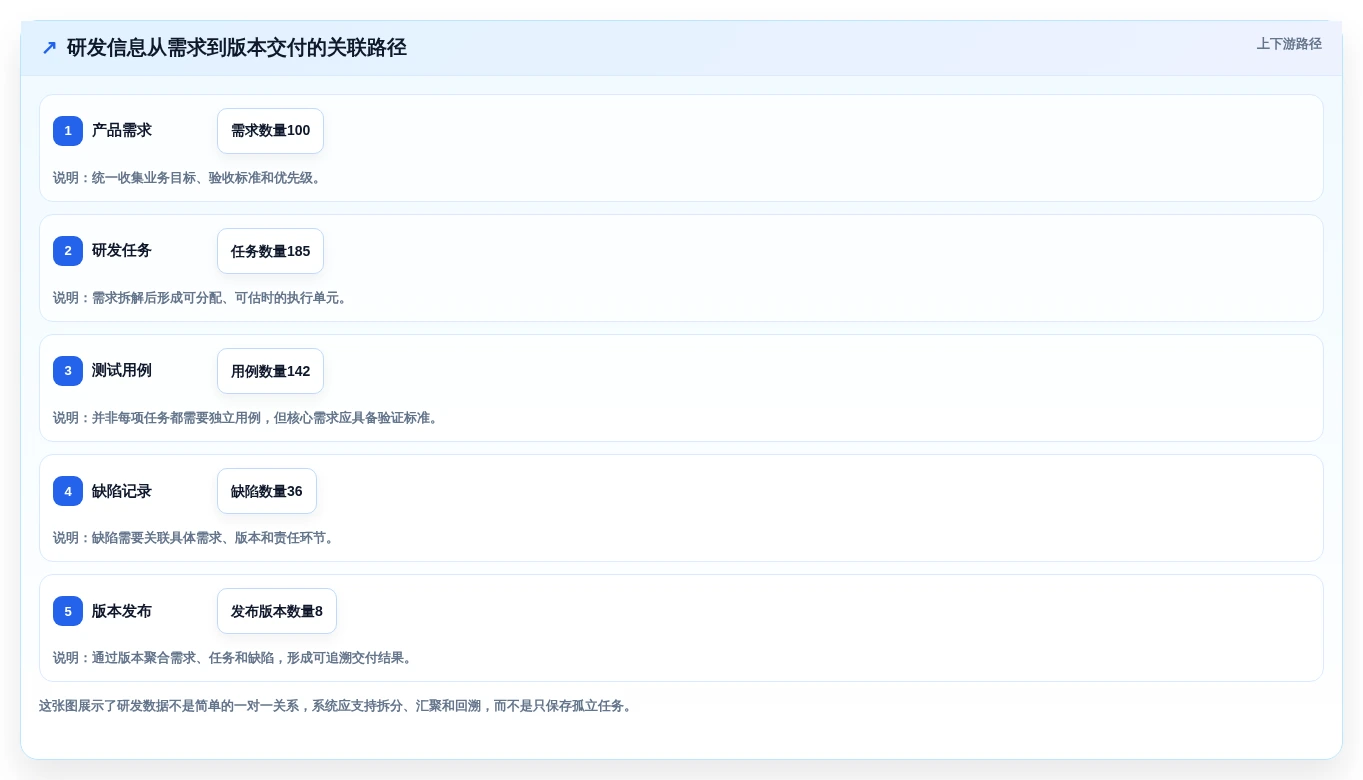Image resolution: width=1363 pixels, height=780 pixels.
Task: Click step number 1 badge
Action: (68, 131)
